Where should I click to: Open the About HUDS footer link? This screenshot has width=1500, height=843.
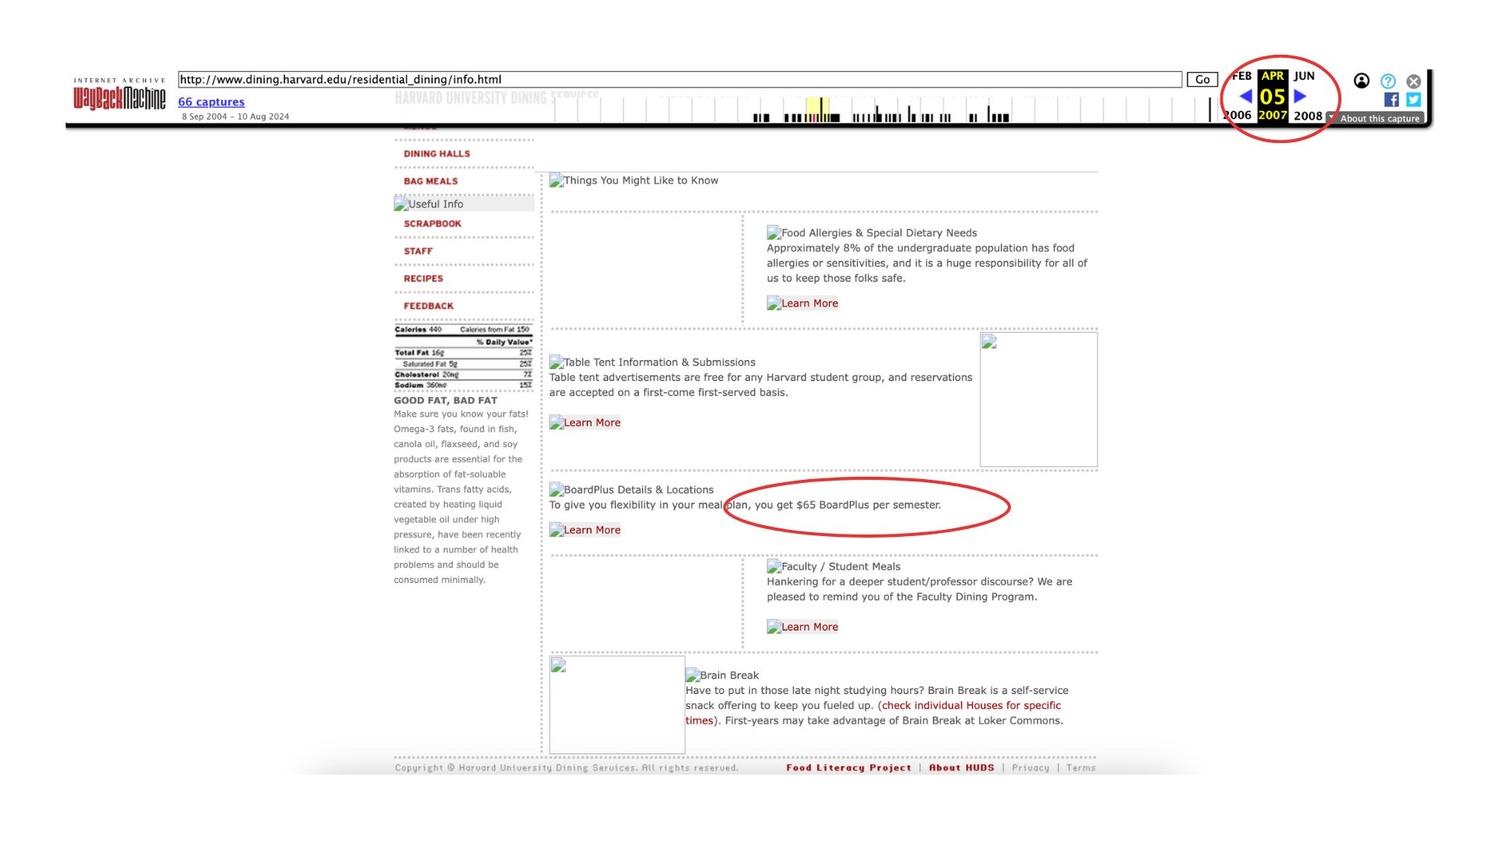(x=961, y=768)
